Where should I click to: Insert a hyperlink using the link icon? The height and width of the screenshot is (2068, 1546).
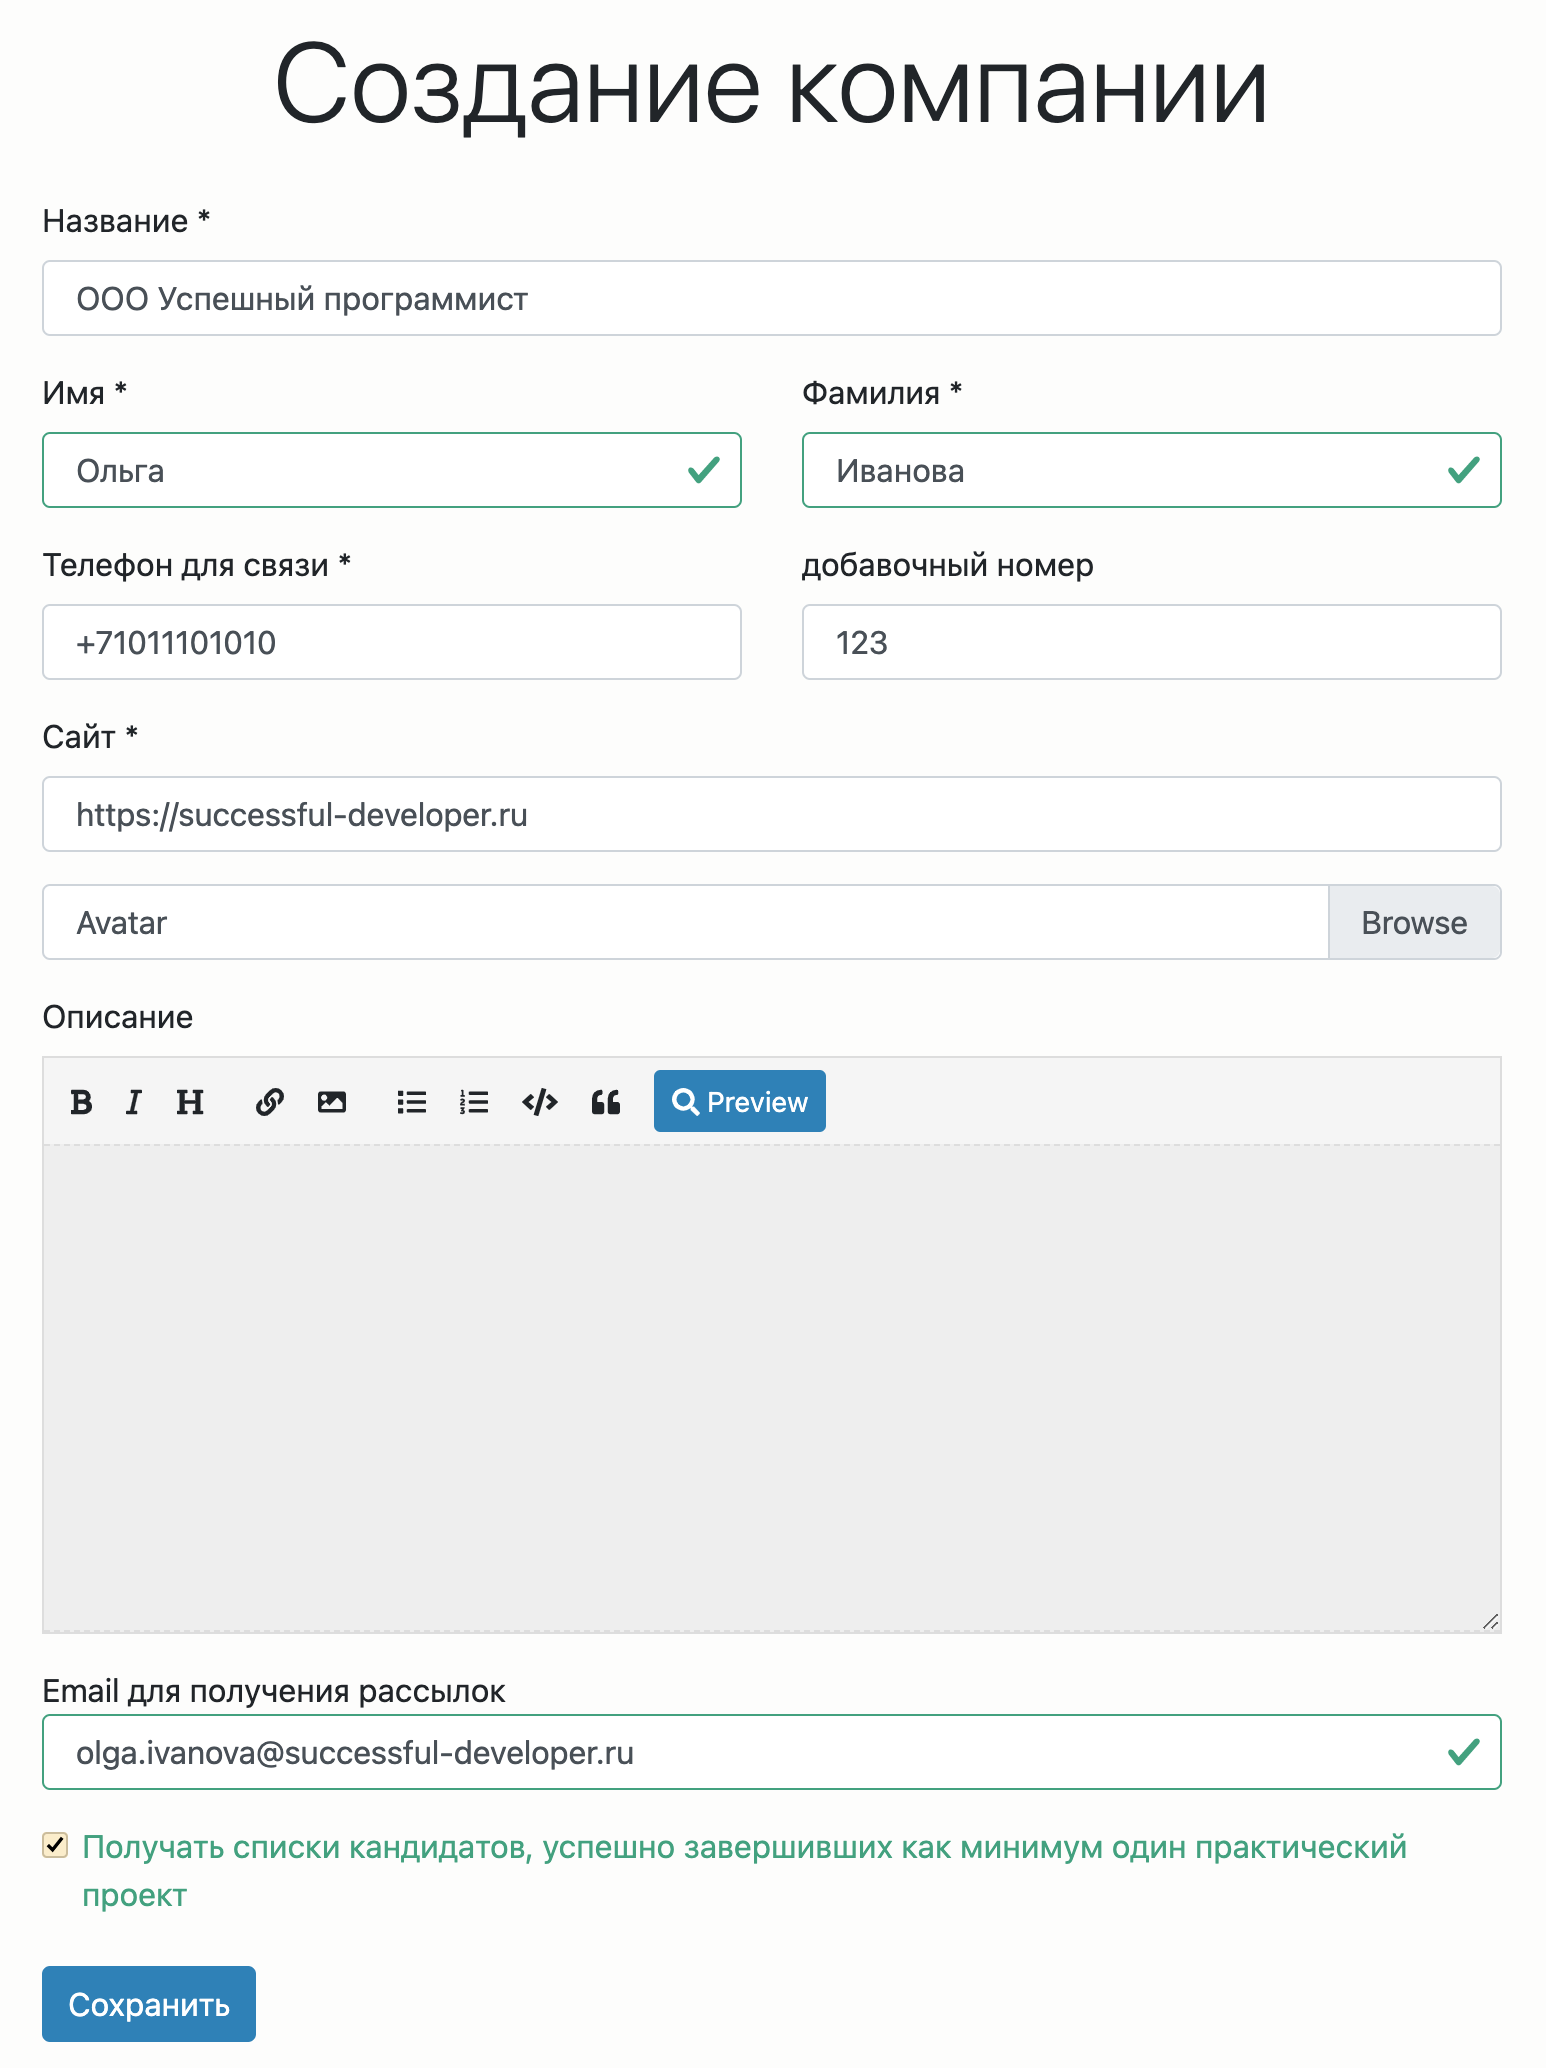click(x=269, y=1102)
